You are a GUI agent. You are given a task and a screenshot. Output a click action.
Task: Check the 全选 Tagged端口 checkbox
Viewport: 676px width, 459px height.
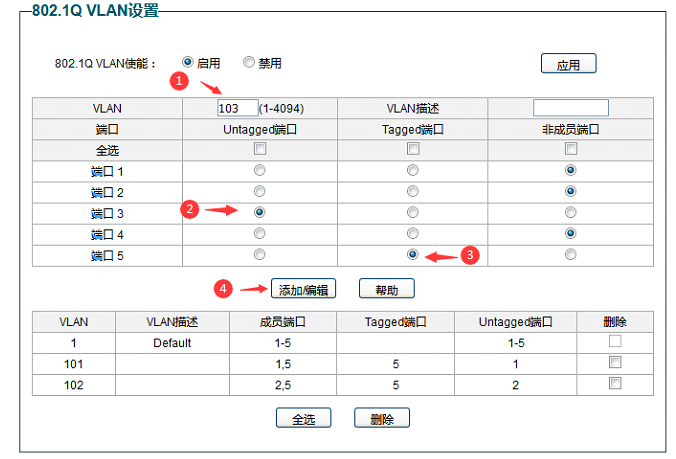(x=412, y=149)
